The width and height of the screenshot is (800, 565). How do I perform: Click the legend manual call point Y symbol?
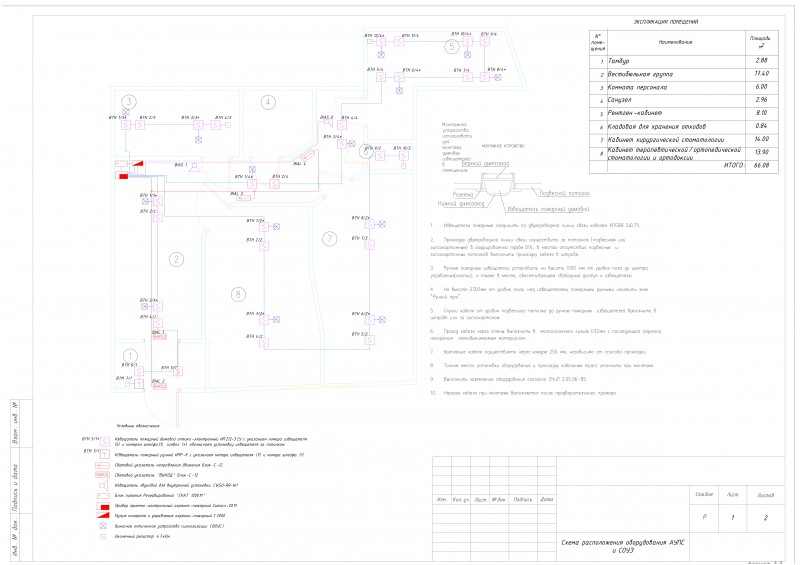[x=105, y=454]
